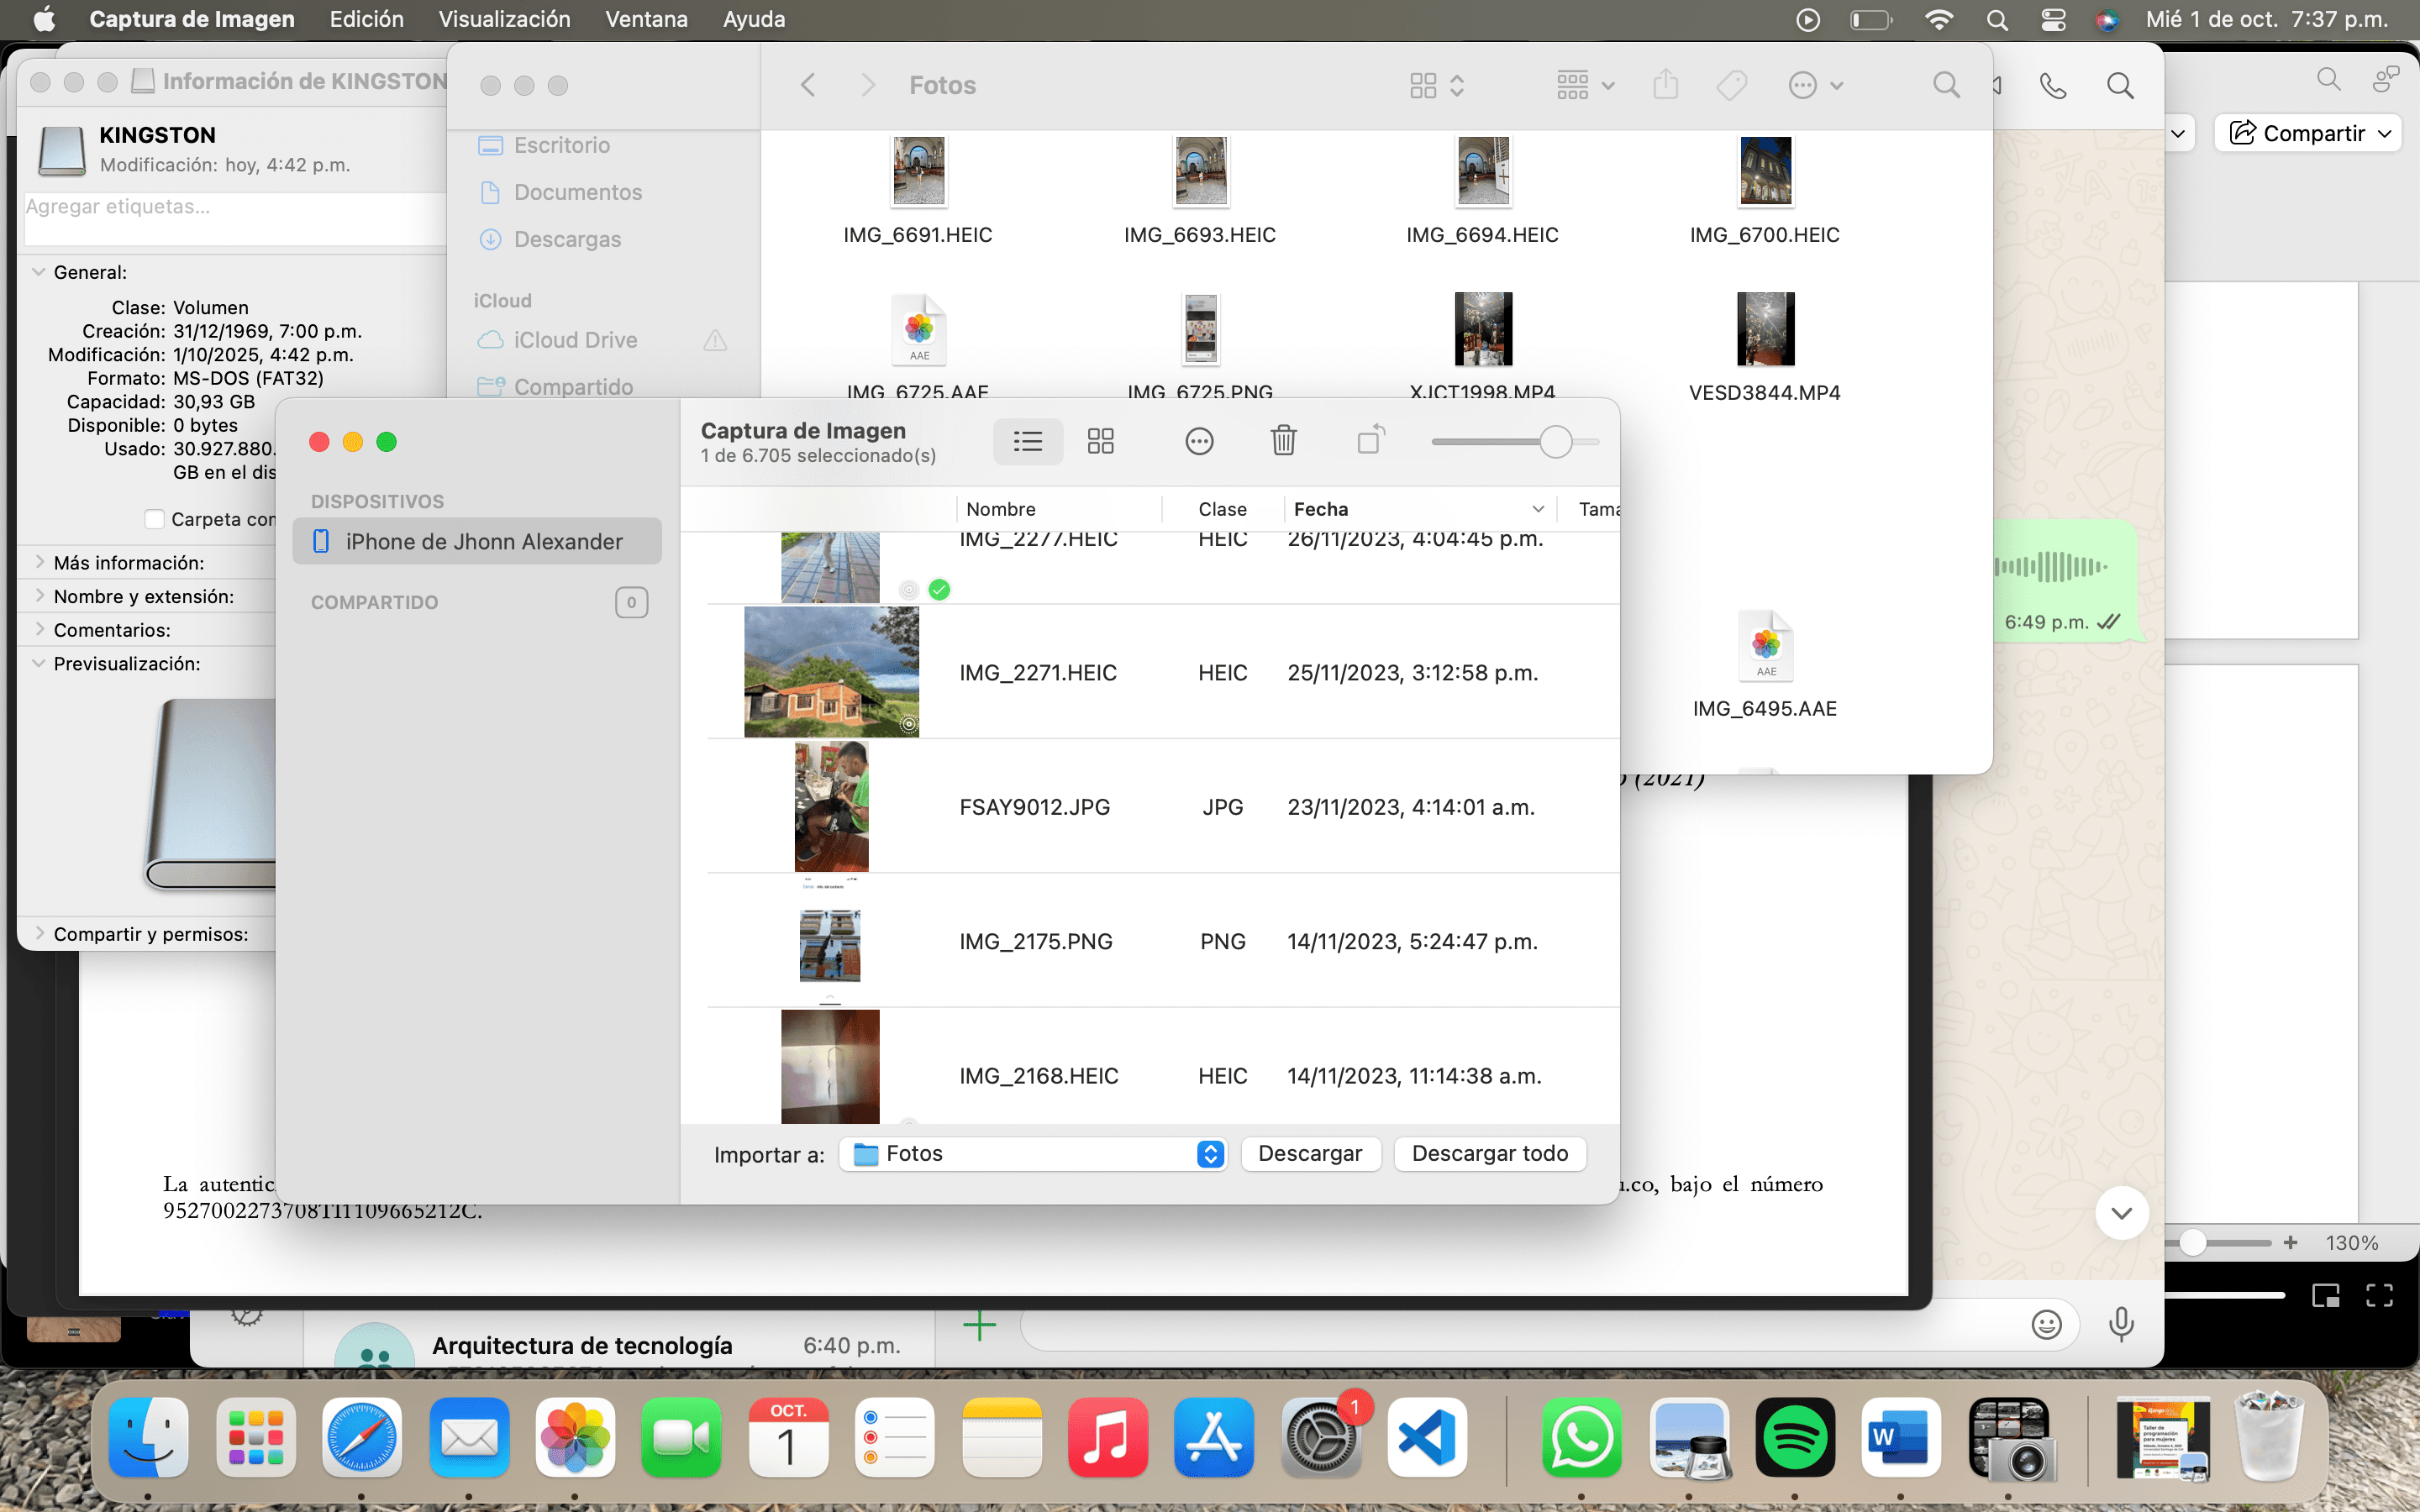Open the Edición menu
2420x1512 pixels.
[x=366, y=19]
